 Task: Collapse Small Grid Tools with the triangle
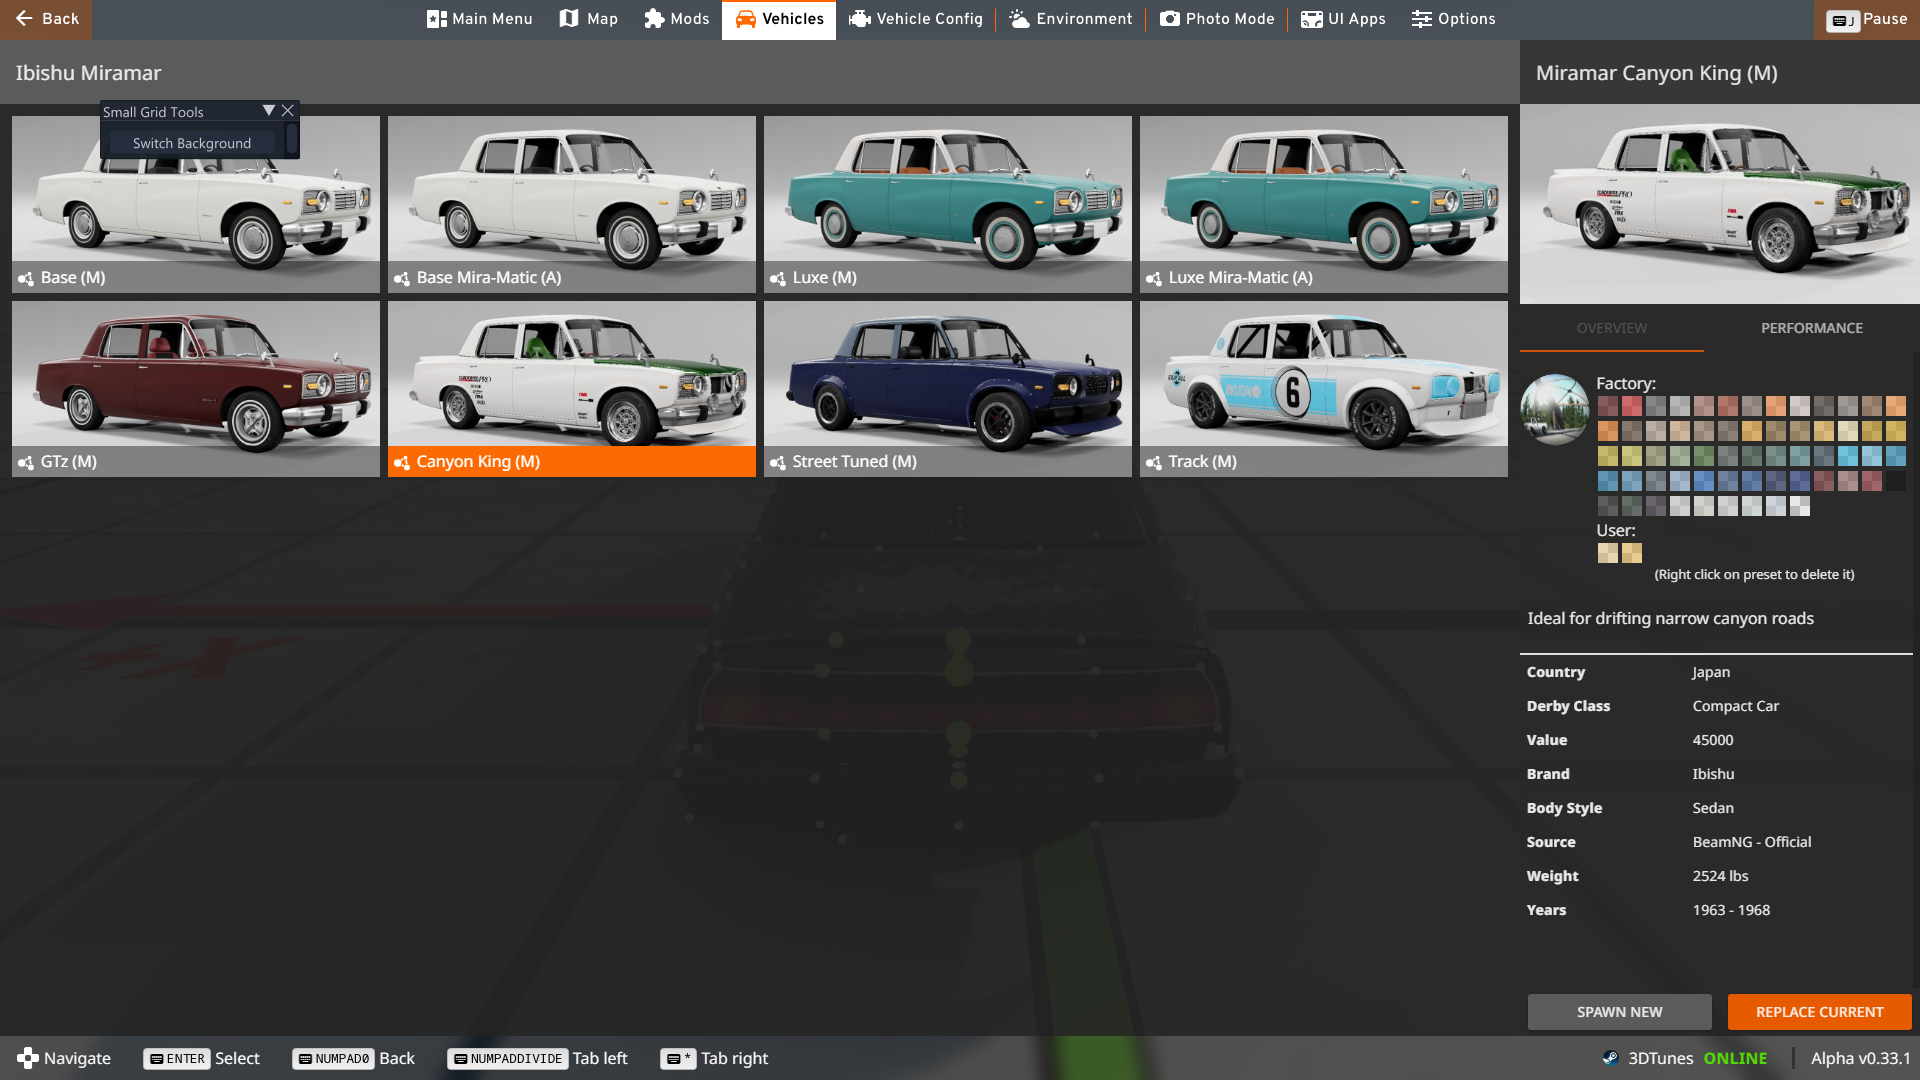268,110
